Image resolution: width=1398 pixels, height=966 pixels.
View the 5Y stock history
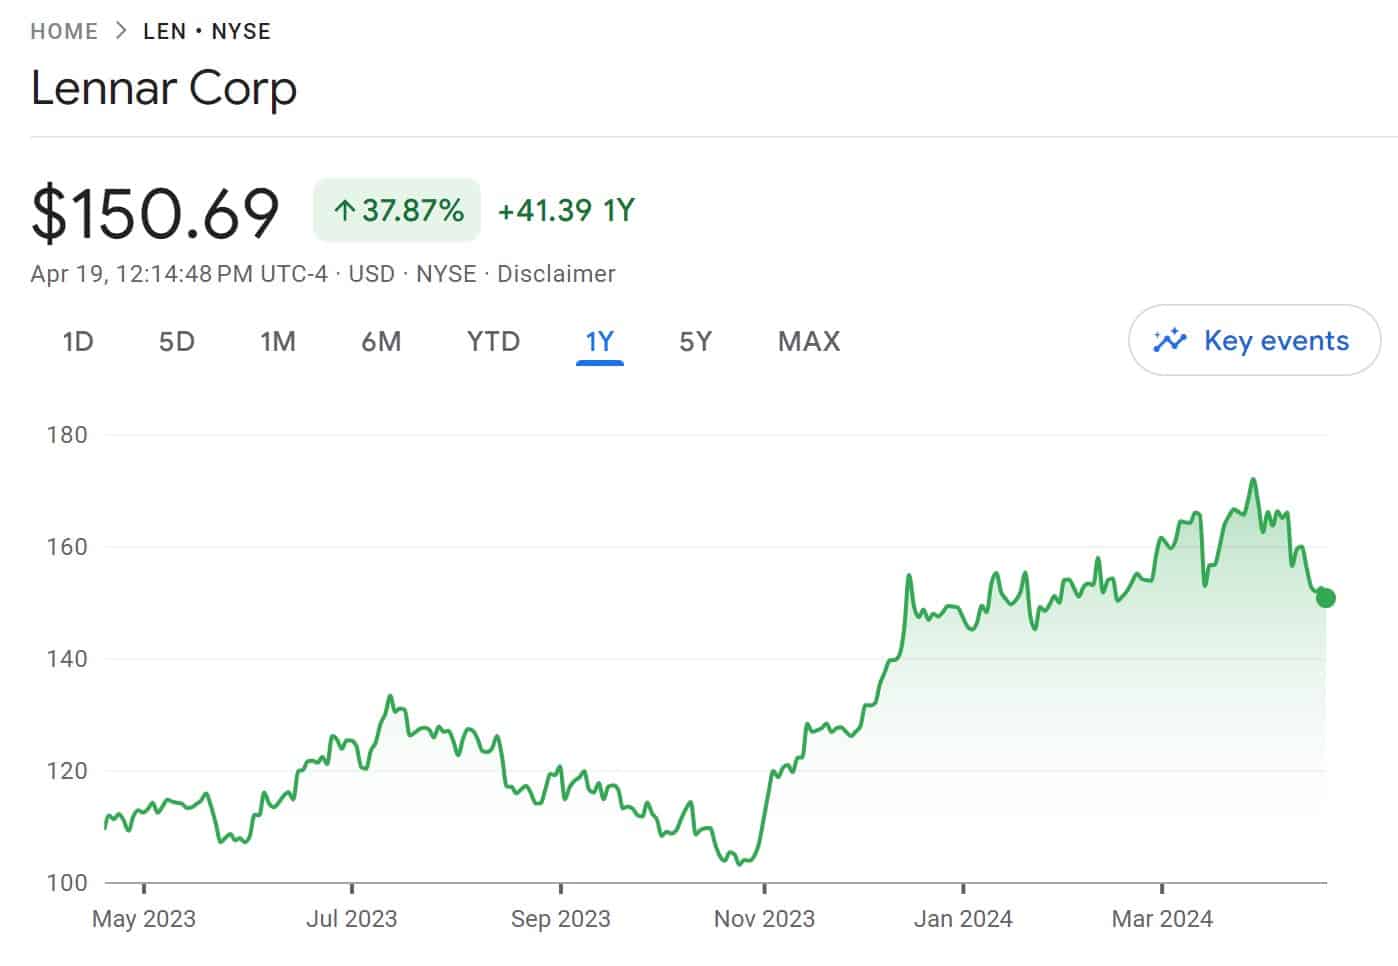695,341
